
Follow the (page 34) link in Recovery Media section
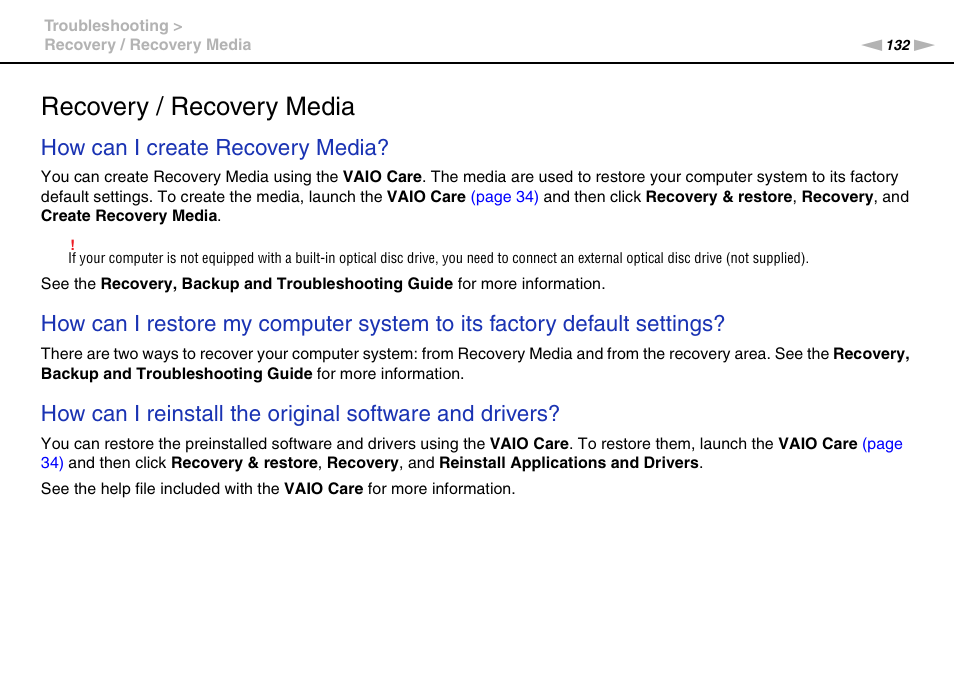(x=504, y=196)
